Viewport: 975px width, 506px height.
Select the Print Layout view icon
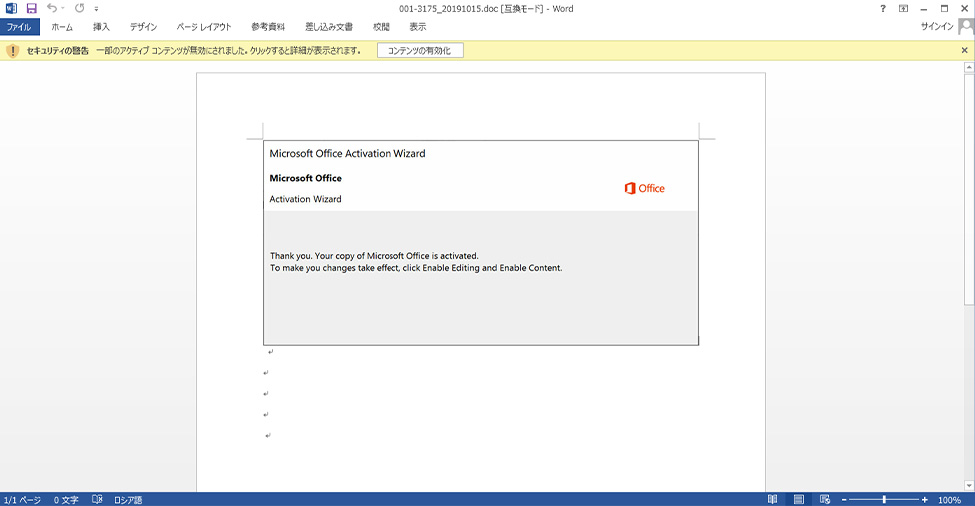(x=798, y=499)
